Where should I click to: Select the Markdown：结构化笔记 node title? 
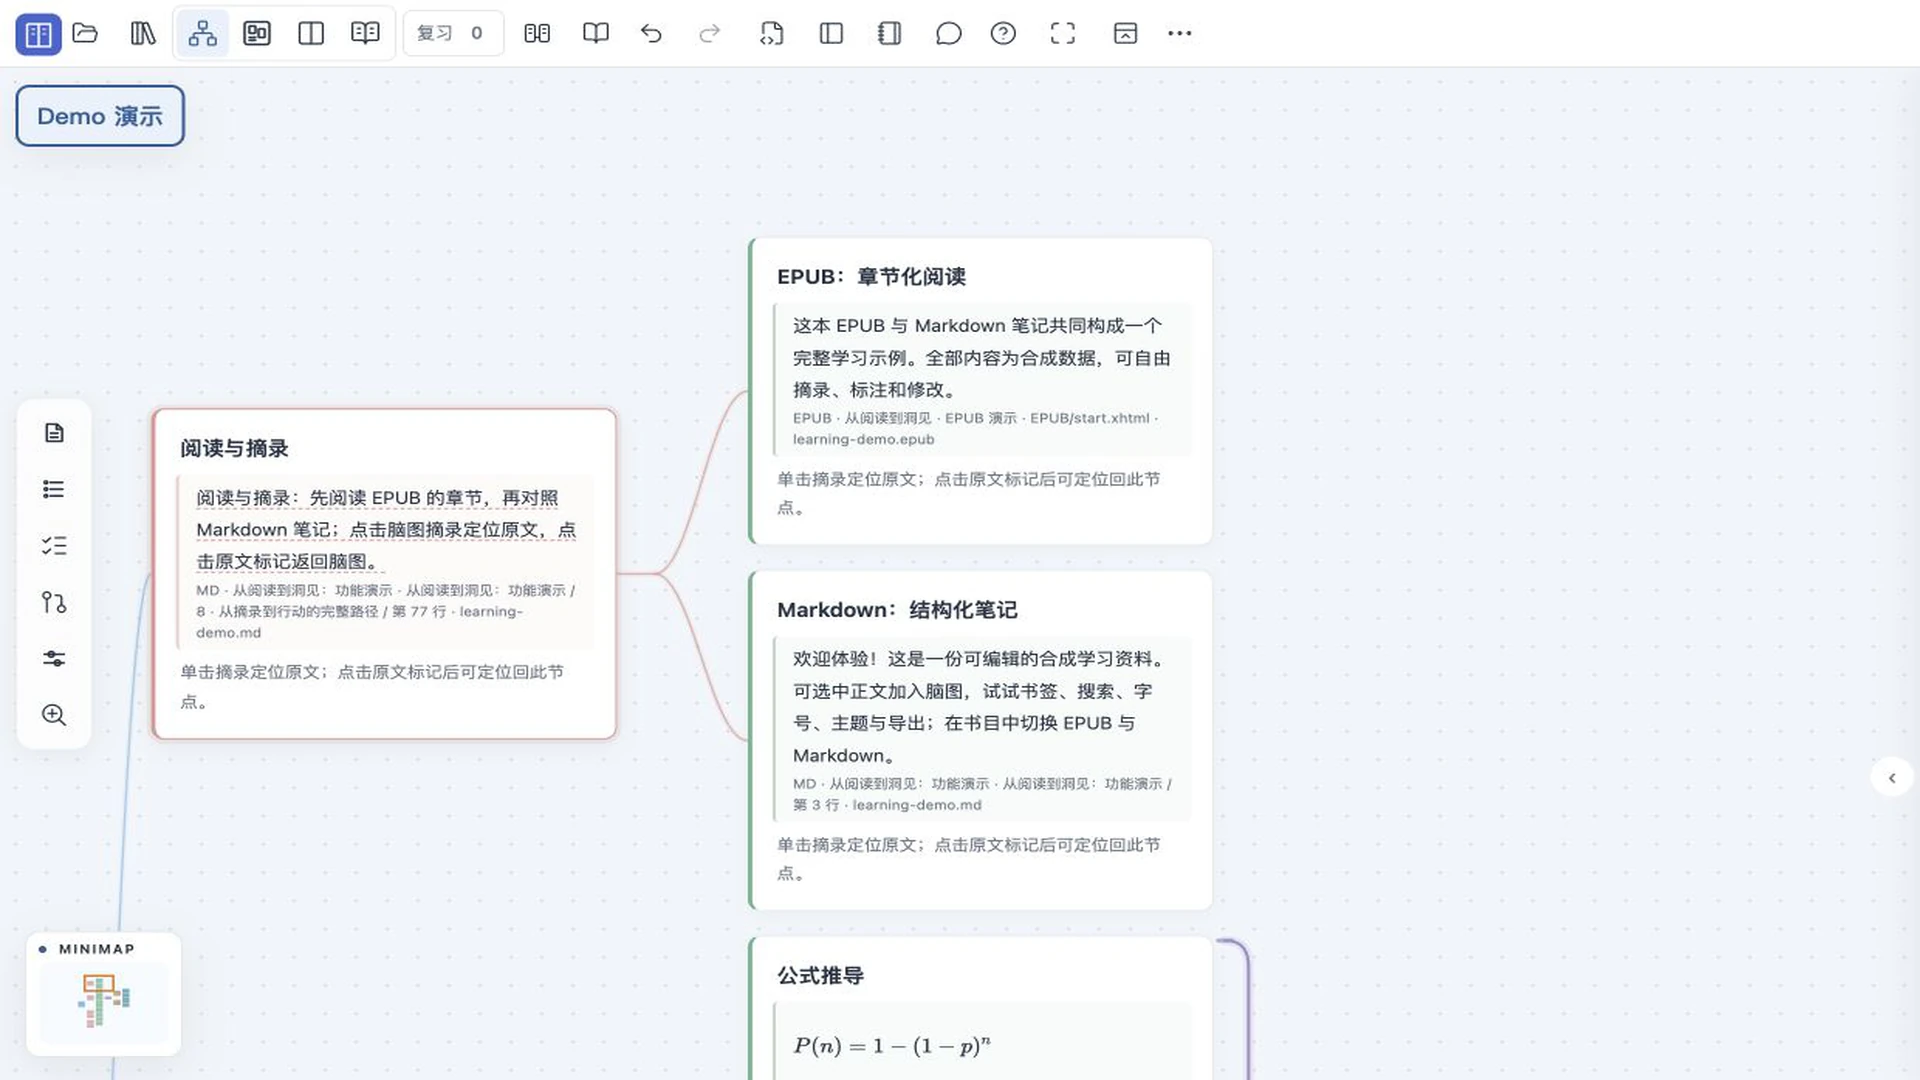pos(897,610)
